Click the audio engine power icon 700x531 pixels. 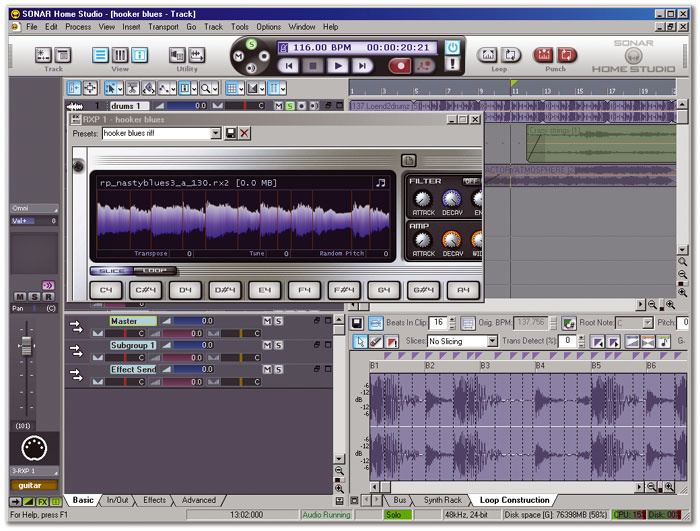[452, 46]
